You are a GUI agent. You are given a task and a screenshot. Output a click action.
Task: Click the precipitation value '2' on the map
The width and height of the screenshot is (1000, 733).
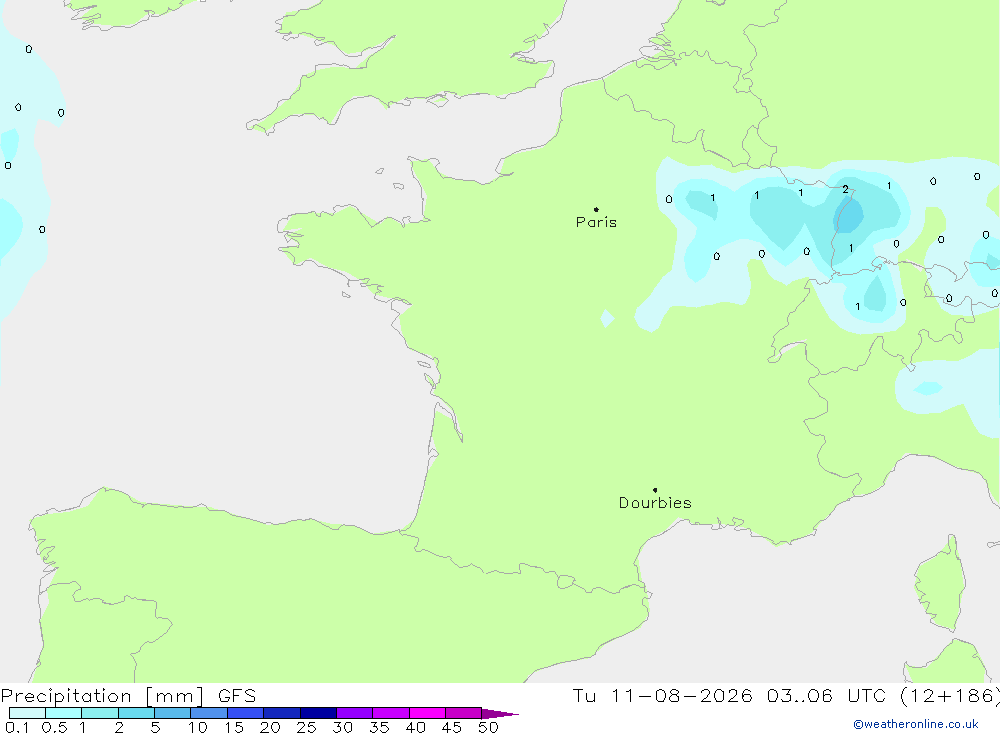click(x=846, y=189)
